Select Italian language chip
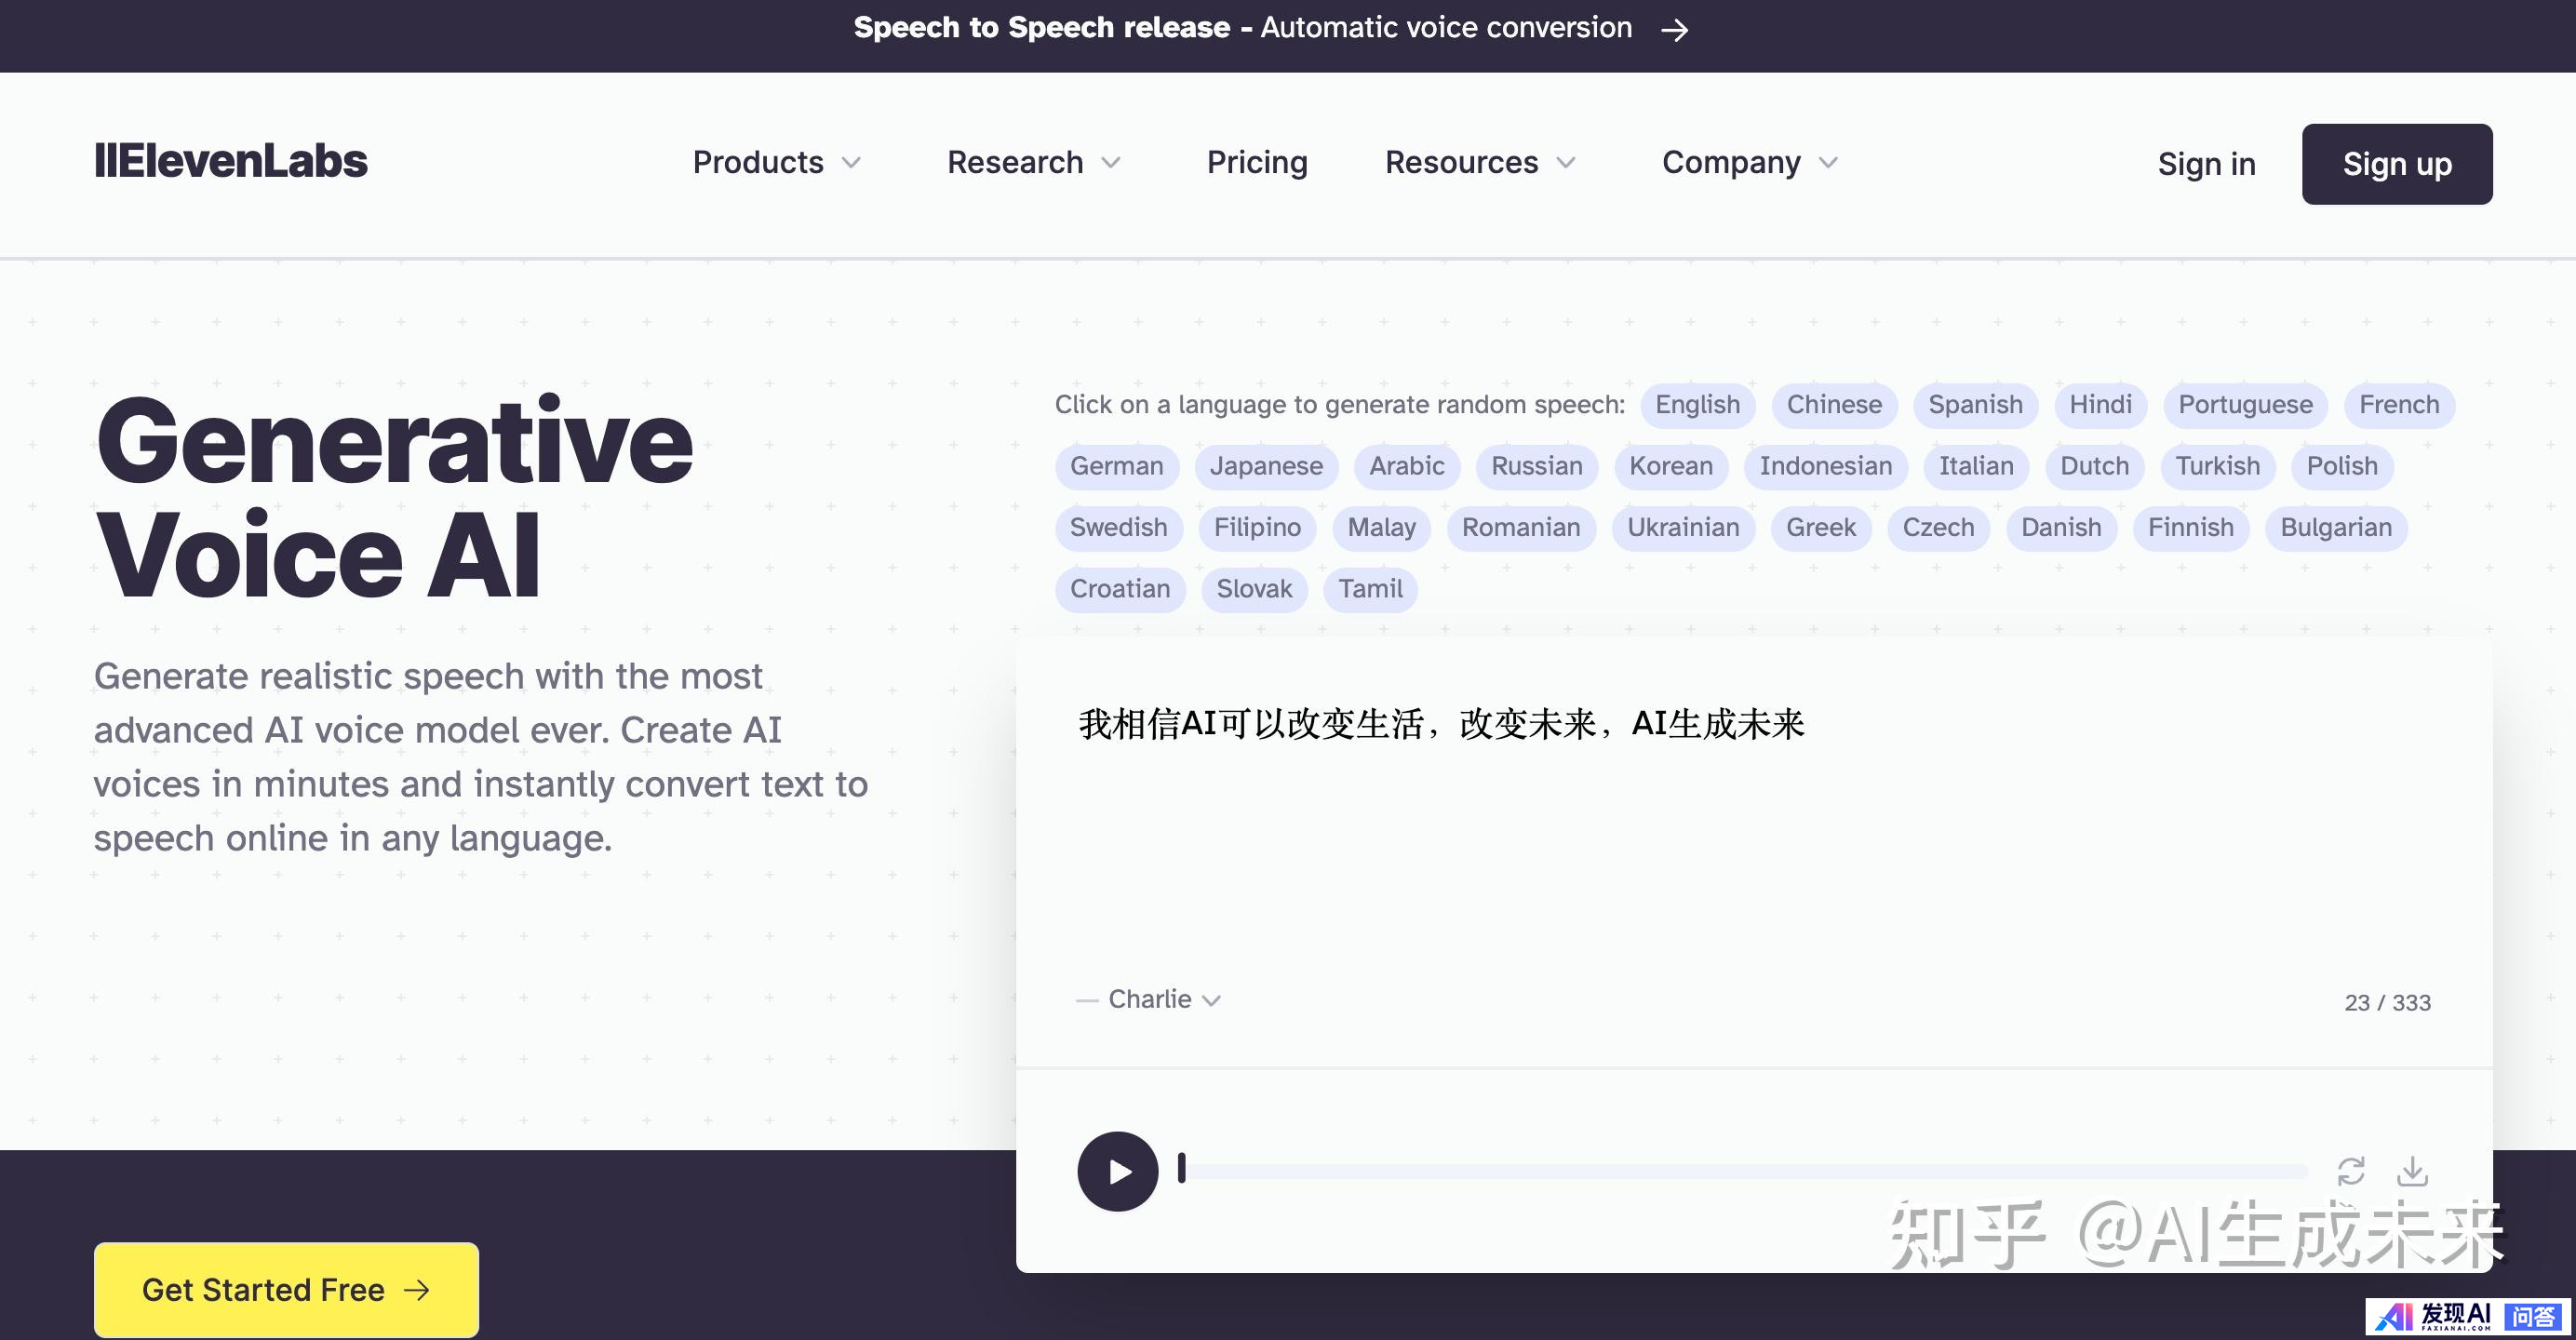Viewport: 2576px width, 1340px height. [x=1976, y=466]
